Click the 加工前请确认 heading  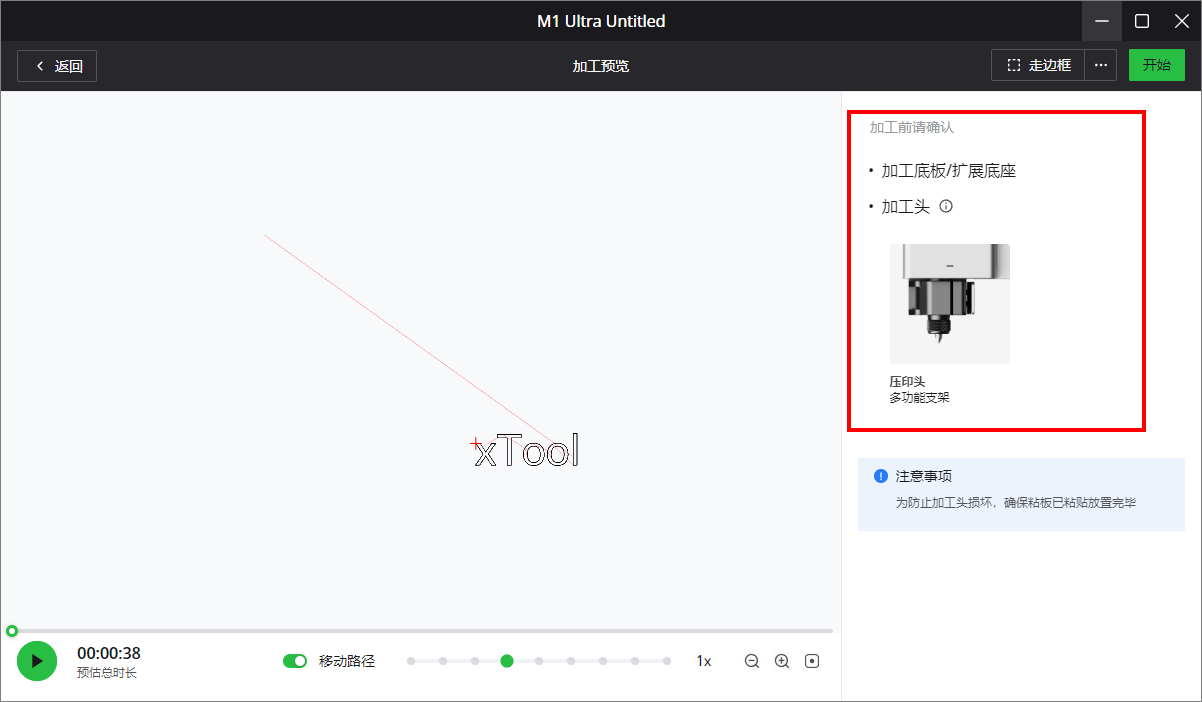912,128
